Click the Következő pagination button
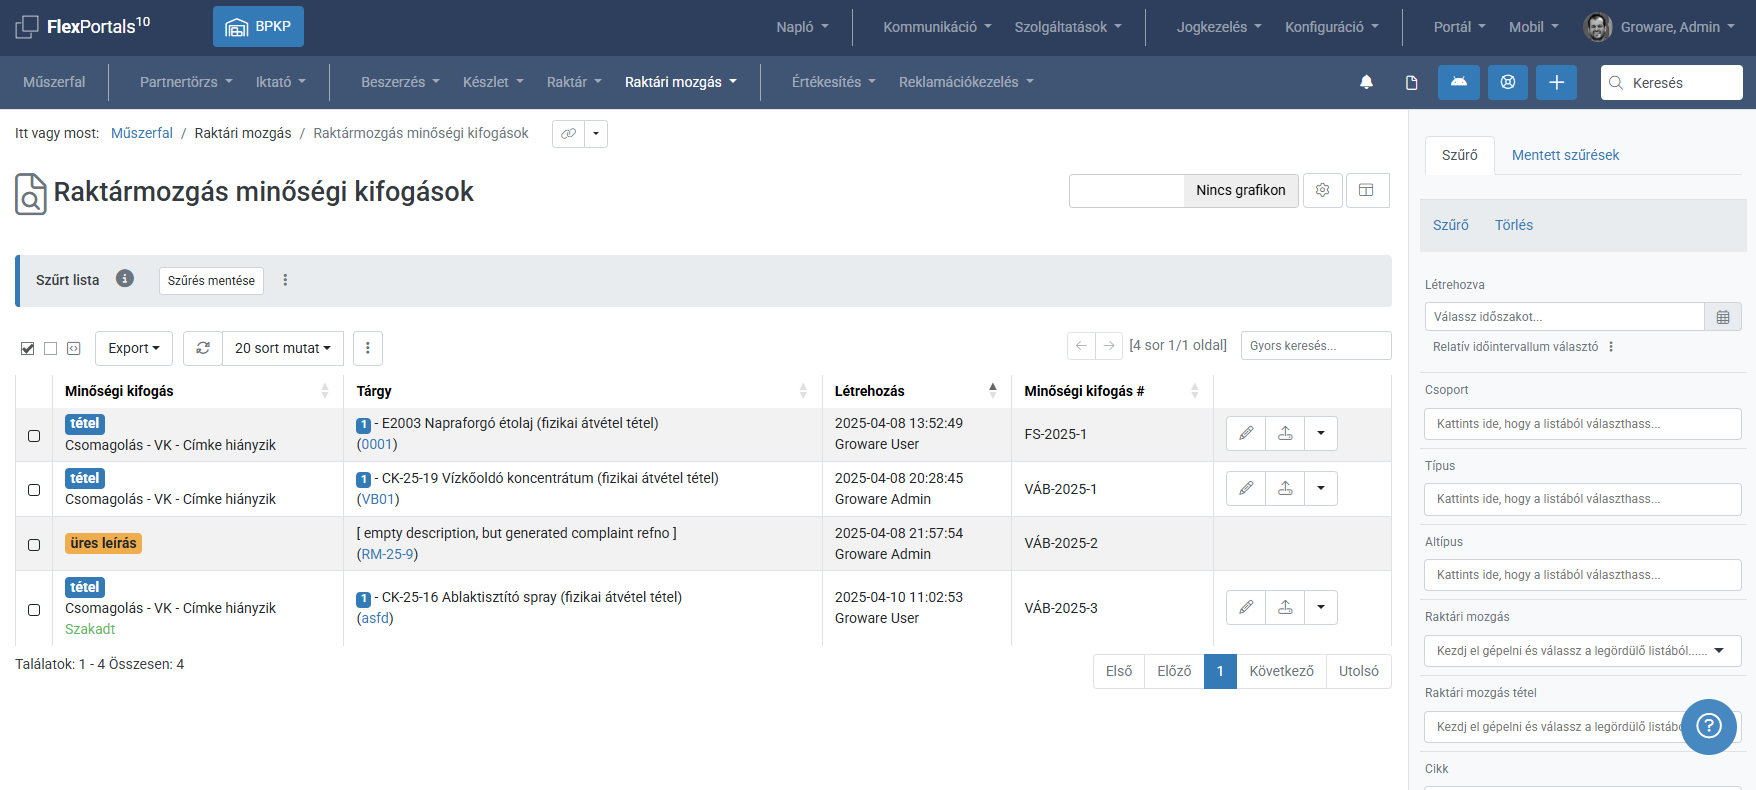The width and height of the screenshot is (1756, 790). (1281, 671)
